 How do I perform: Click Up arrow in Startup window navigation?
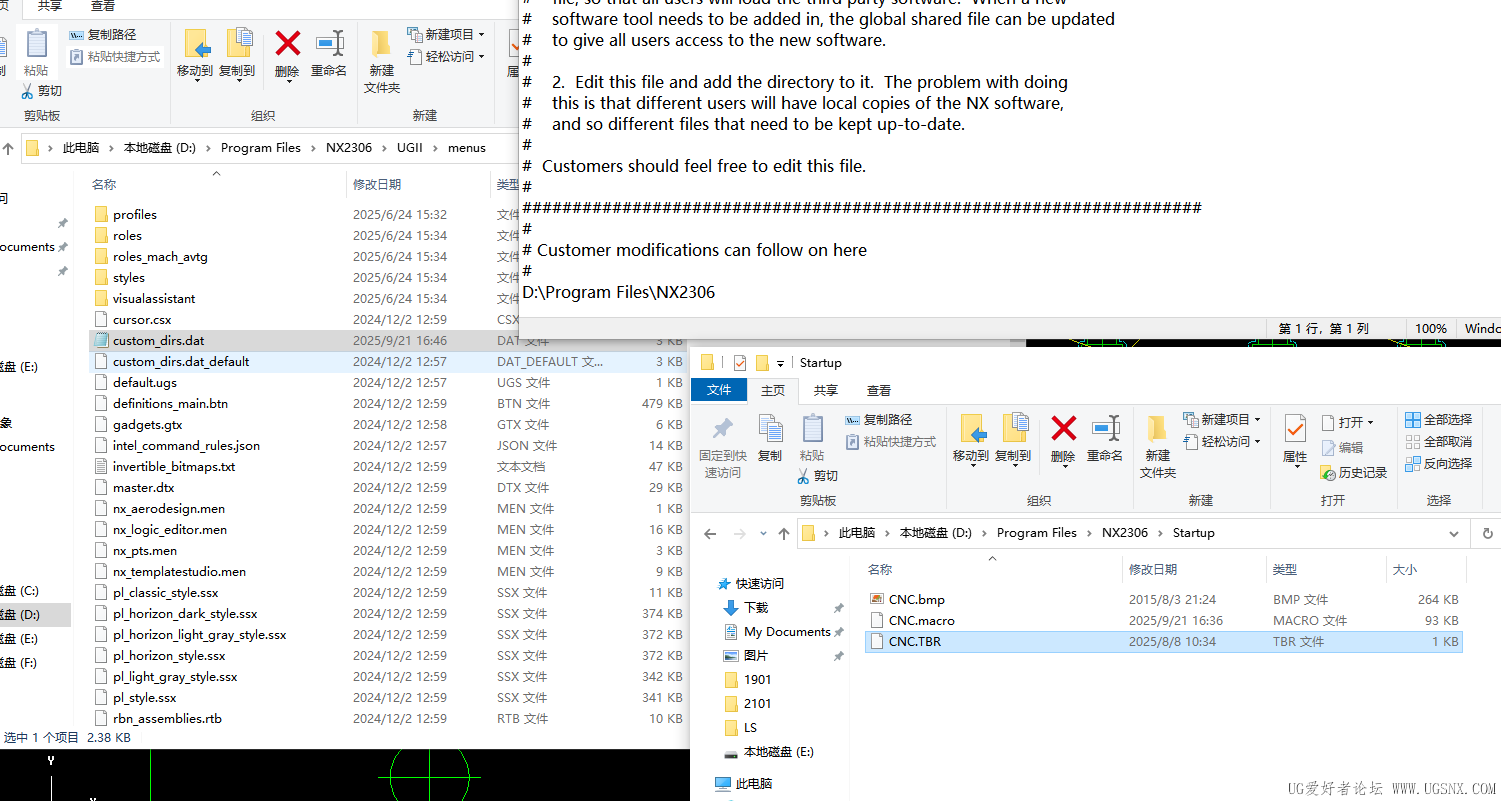tap(784, 533)
